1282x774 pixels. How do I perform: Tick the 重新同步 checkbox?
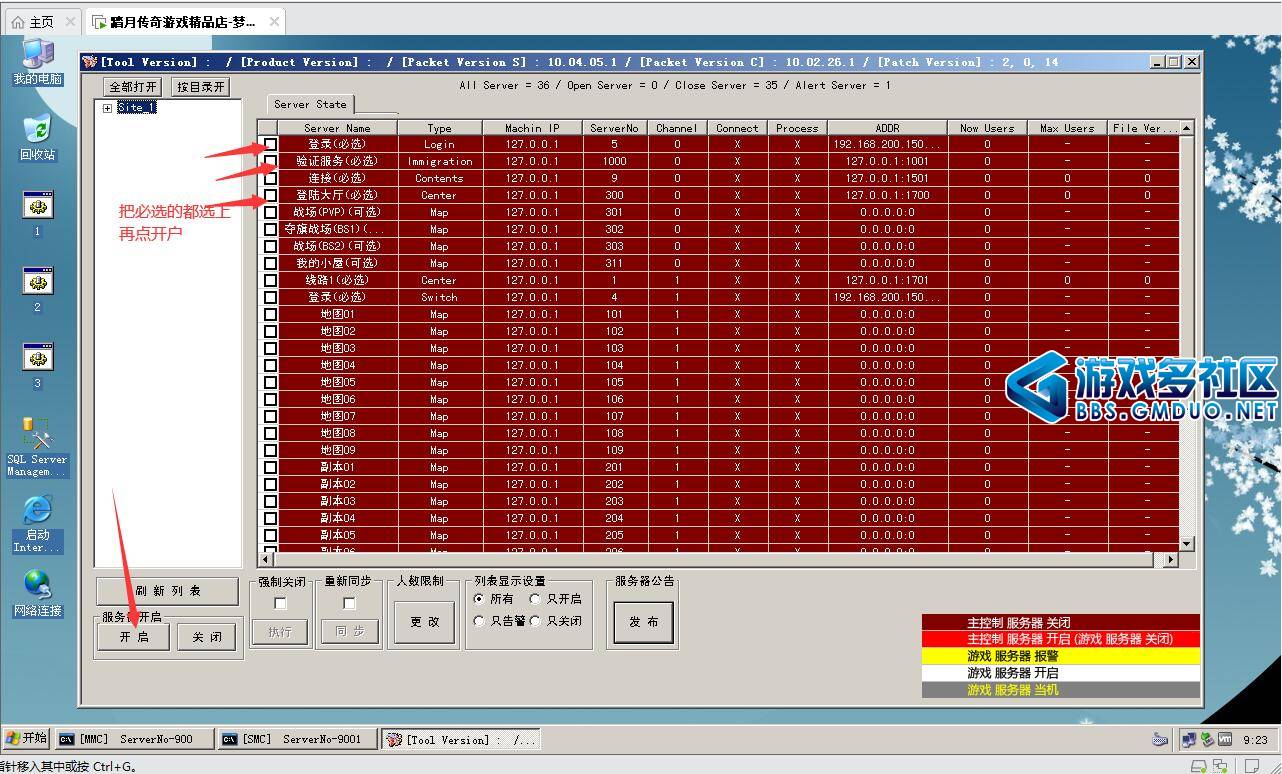pos(349,603)
